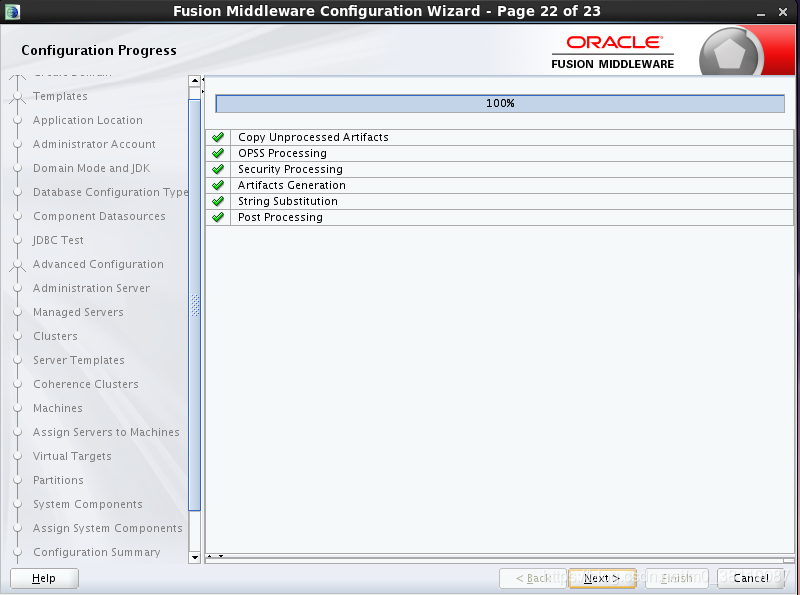Viewport: 800px width, 595px height.
Task: Select the Application Location step
Action: point(88,120)
